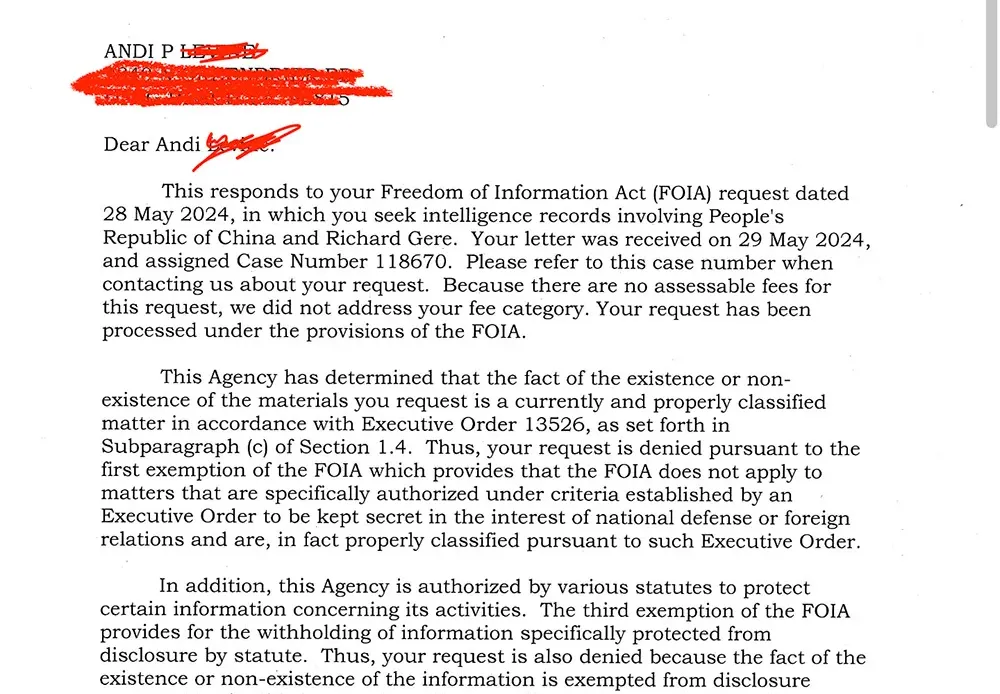
Task: Click 'Freedom of Information Act (FOIA)' text
Action: coord(546,193)
